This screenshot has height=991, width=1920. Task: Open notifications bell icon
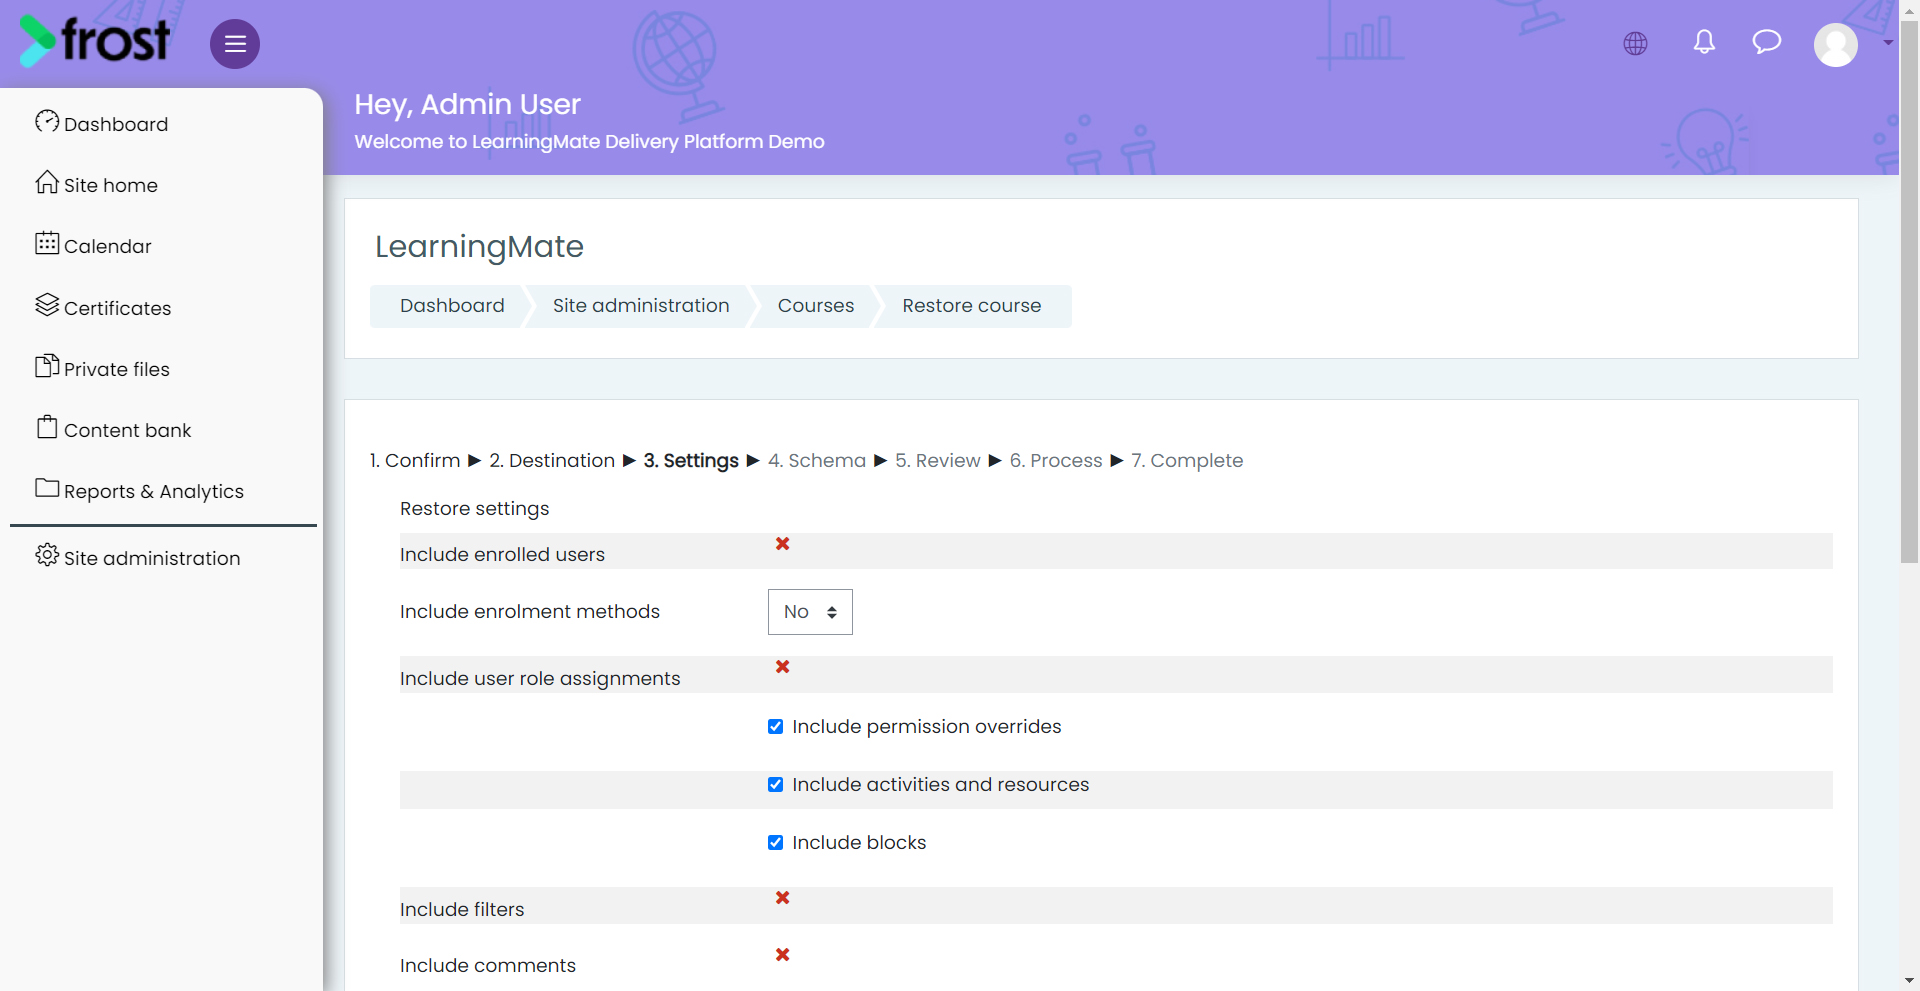coord(1705,42)
